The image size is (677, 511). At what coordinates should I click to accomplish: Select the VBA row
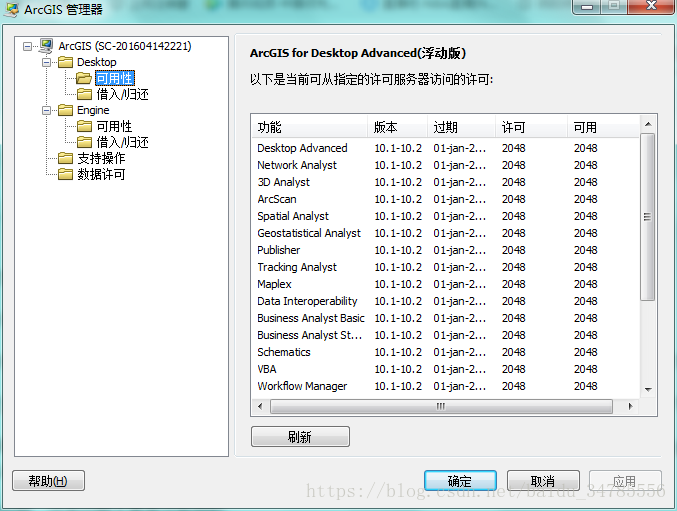[x=445, y=369]
